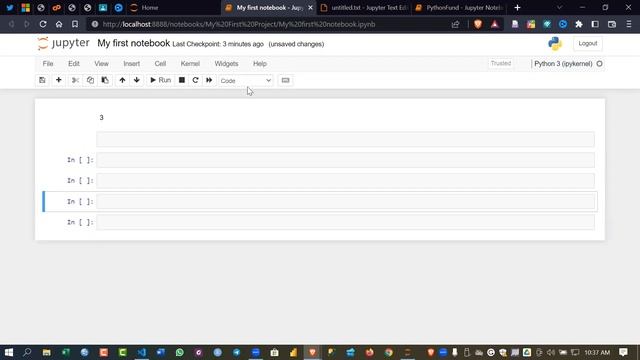640x360 pixels.
Task: Open the Cell menu
Action: click(160, 64)
